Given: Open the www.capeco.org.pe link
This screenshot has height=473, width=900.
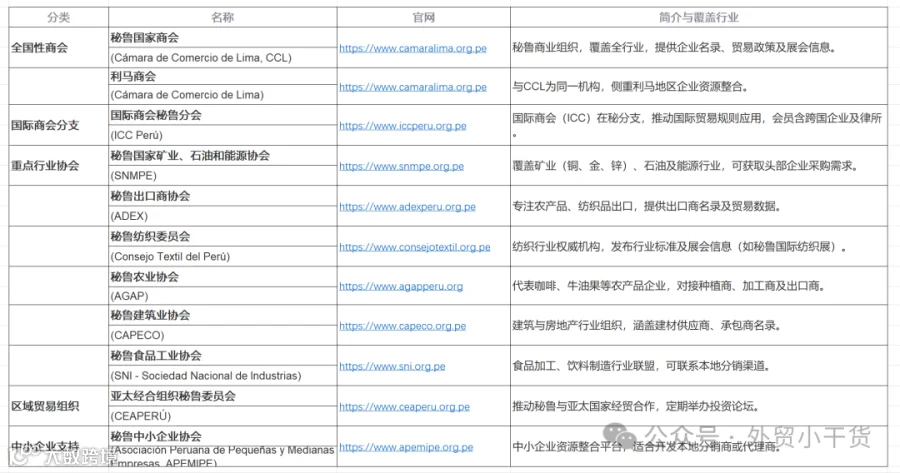Looking at the screenshot, I should (x=402, y=326).
